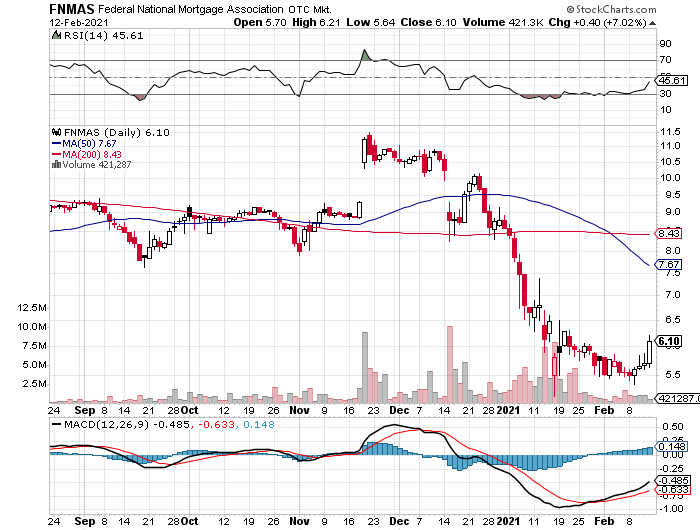Click the 'Chg +0.40 (+7.02%)' value
Image resolution: width=700 pixels, height=530 pixels.
pos(597,22)
